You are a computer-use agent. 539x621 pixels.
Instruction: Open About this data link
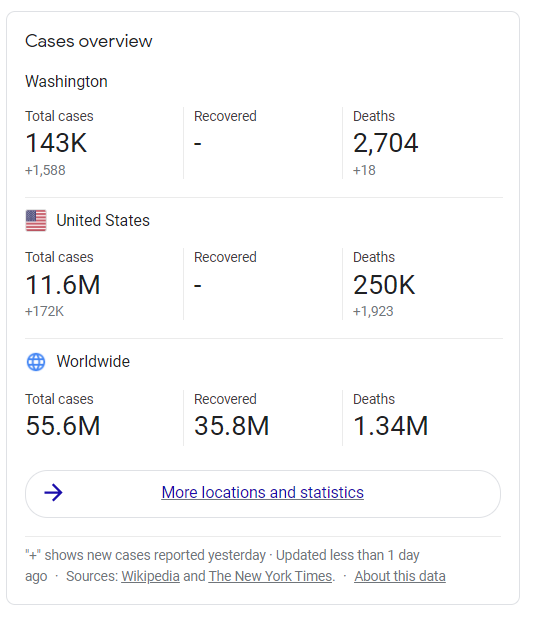[x=400, y=576]
